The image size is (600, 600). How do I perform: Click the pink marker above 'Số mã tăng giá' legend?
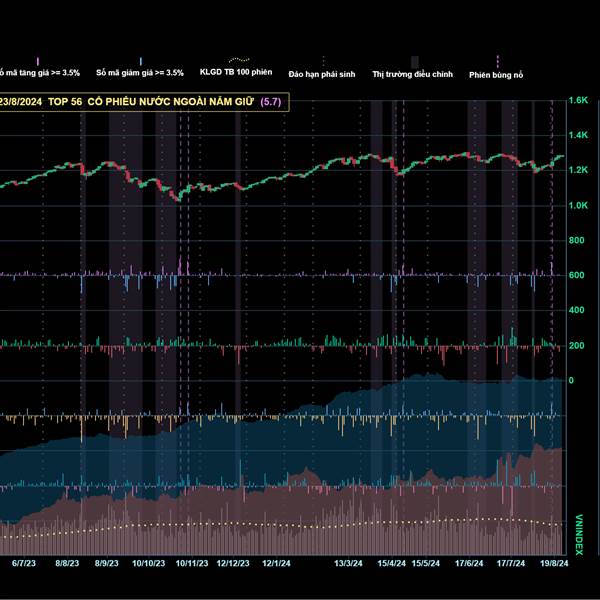click(37, 61)
